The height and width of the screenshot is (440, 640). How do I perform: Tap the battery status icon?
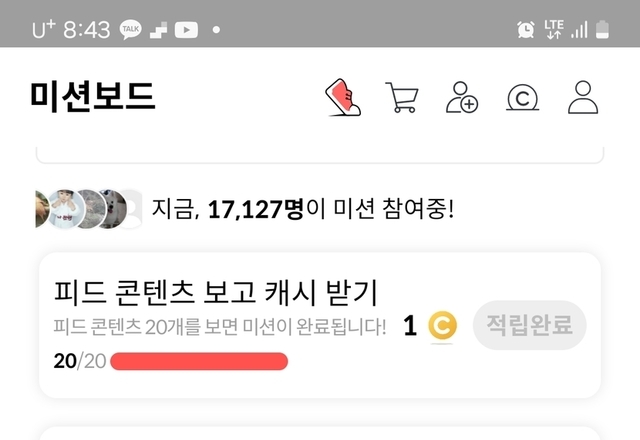click(x=602, y=30)
